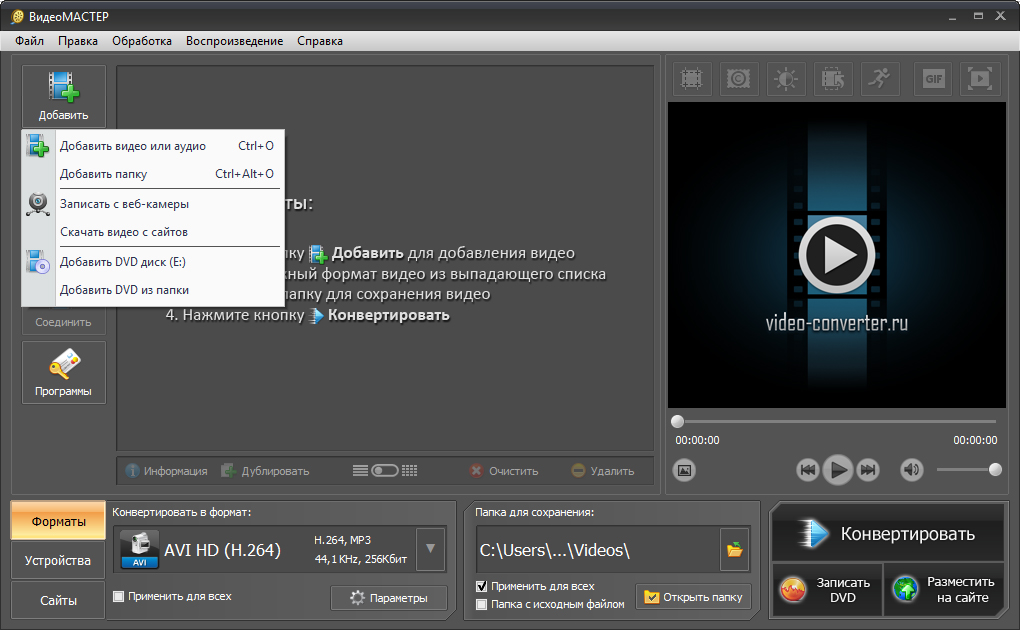Open the Параметры settings button
Screen dimensions: 1020x630
click(388, 597)
